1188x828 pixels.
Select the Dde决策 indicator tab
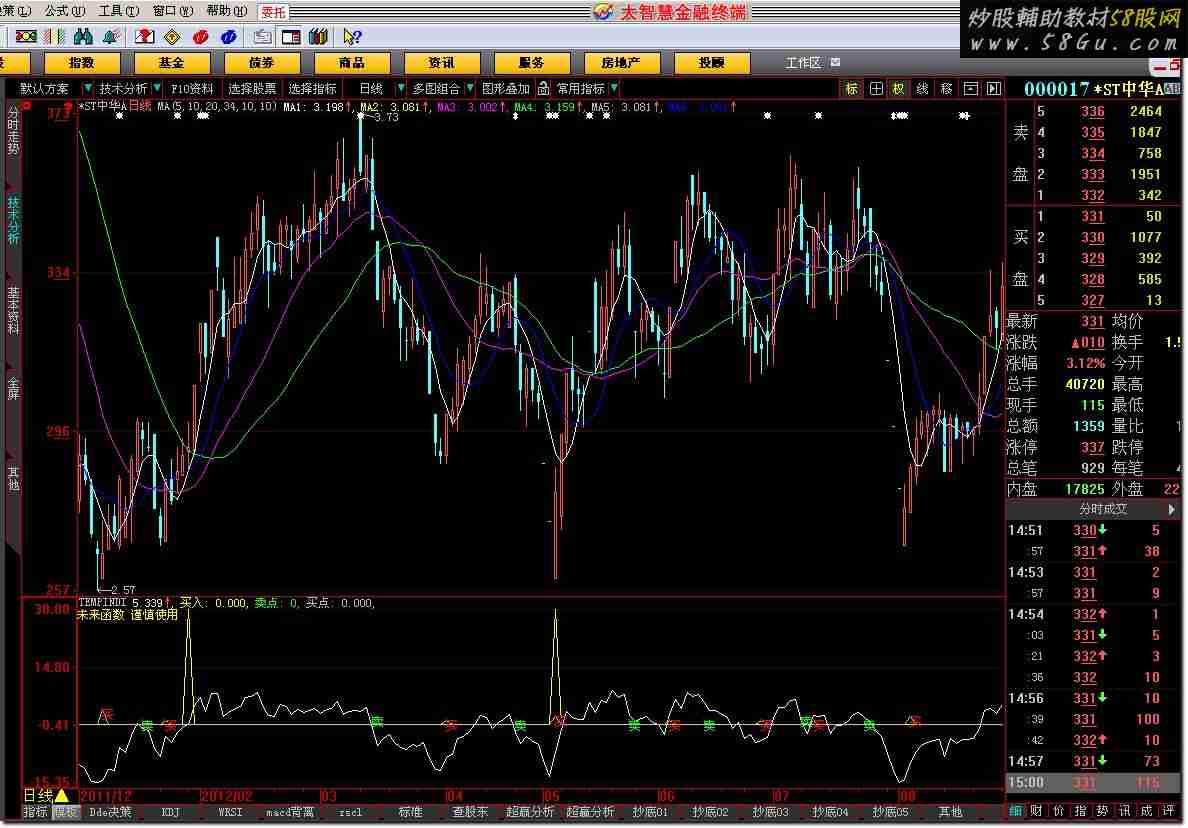click(110, 812)
